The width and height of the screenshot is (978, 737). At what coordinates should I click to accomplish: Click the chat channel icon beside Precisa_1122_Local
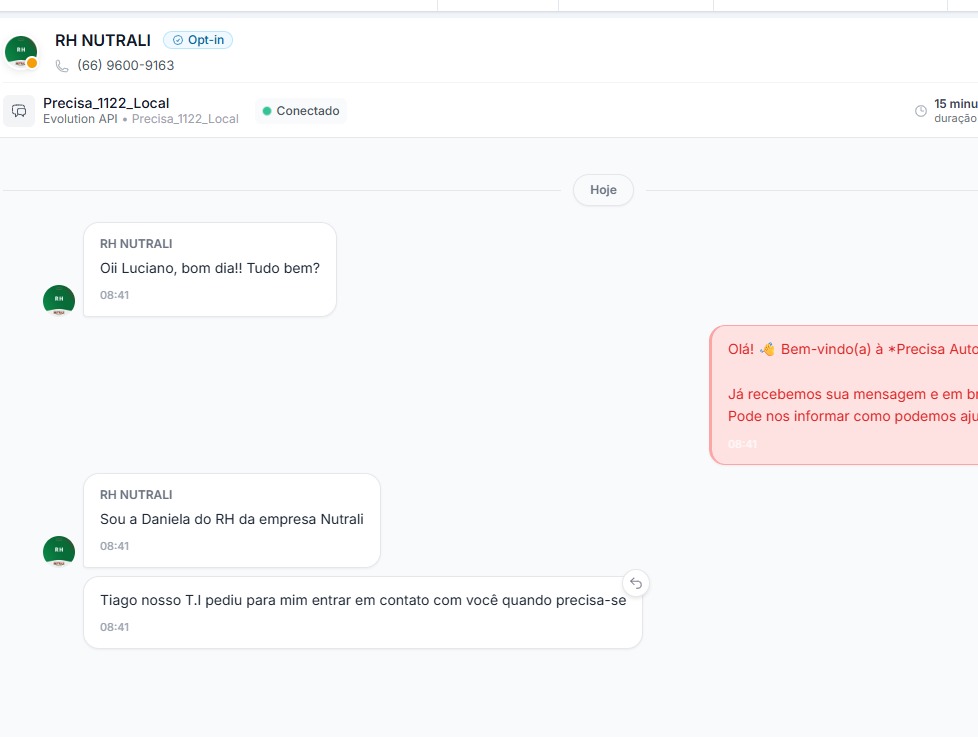click(19, 111)
